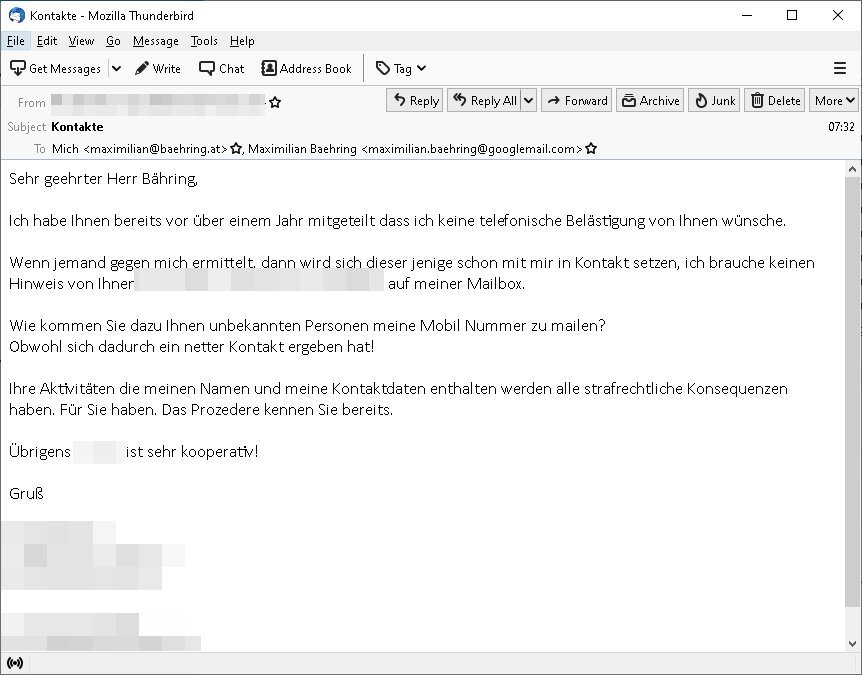
Task: Star the maximilian@baehring.at recipient
Action: [x=236, y=148]
